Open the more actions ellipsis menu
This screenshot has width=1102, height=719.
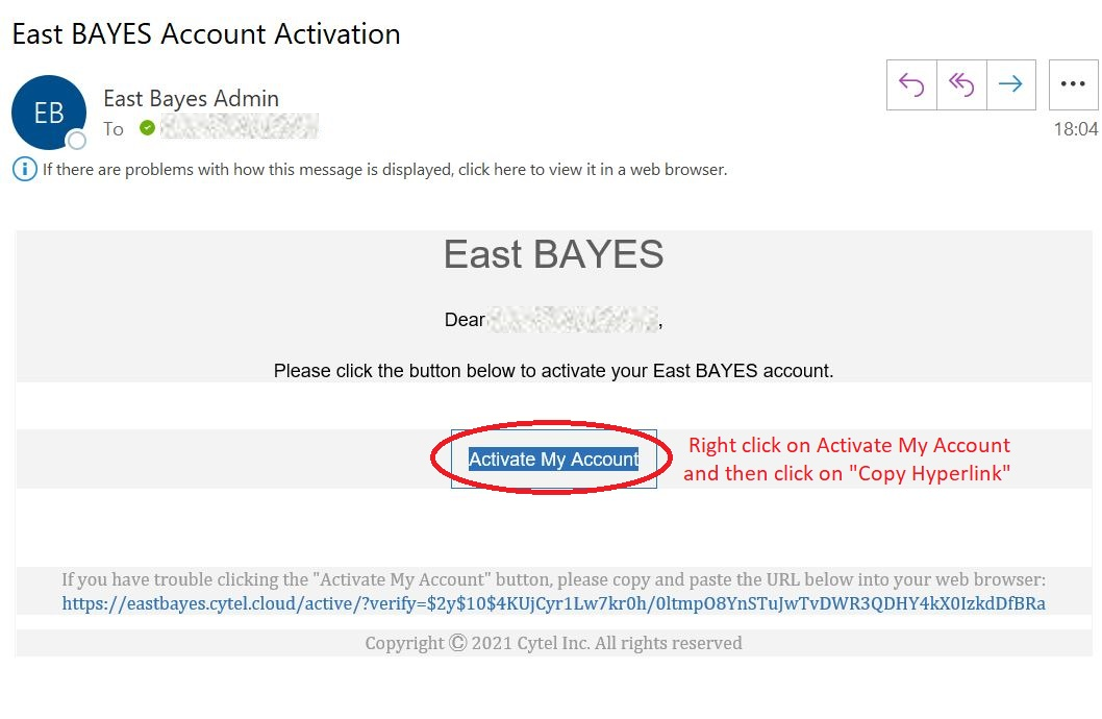[1073, 84]
